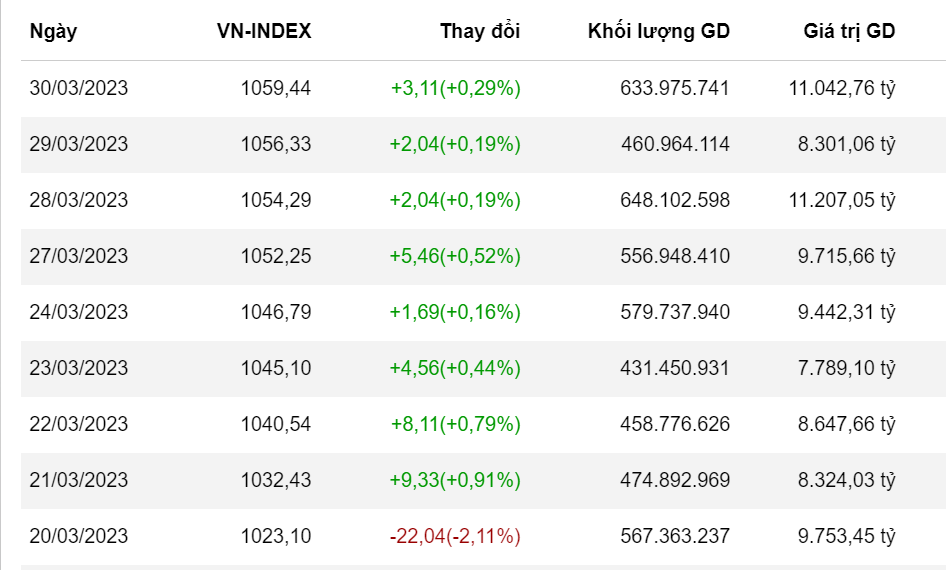Select the date 20/03/2023
Image resolution: width=946 pixels, height=570 pixels.
78,536
